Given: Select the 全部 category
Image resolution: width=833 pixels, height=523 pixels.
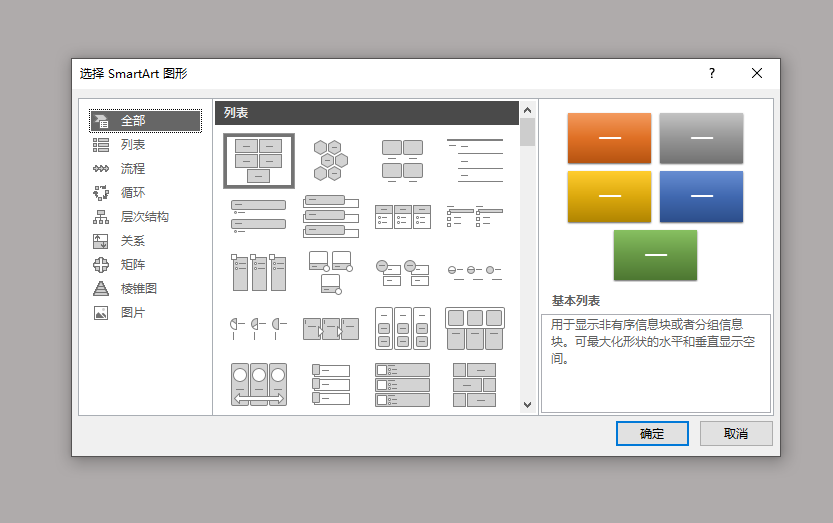Looking at the screenshot, I should 145,121.
